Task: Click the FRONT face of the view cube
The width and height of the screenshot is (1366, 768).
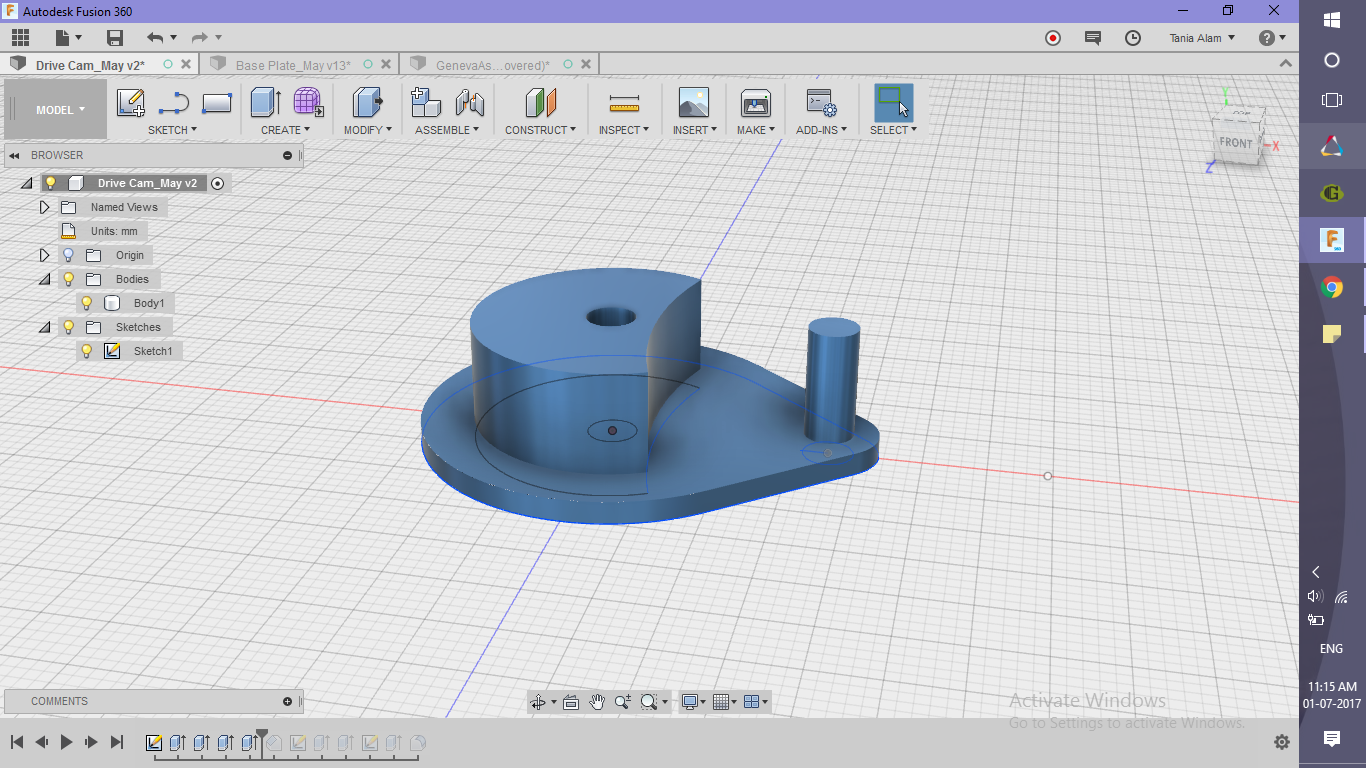Action: 1236,143
